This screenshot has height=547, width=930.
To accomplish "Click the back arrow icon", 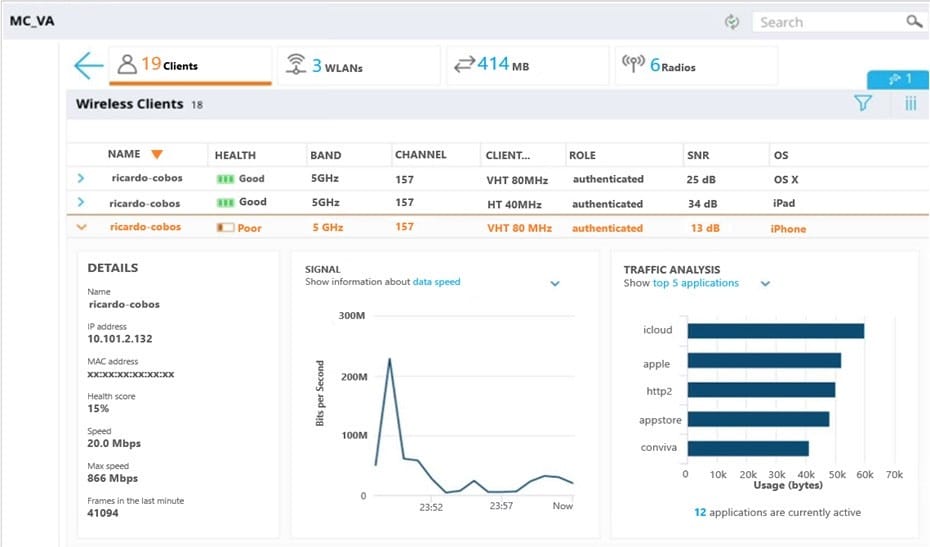I will pyautogui.click(x=88, y=66).
